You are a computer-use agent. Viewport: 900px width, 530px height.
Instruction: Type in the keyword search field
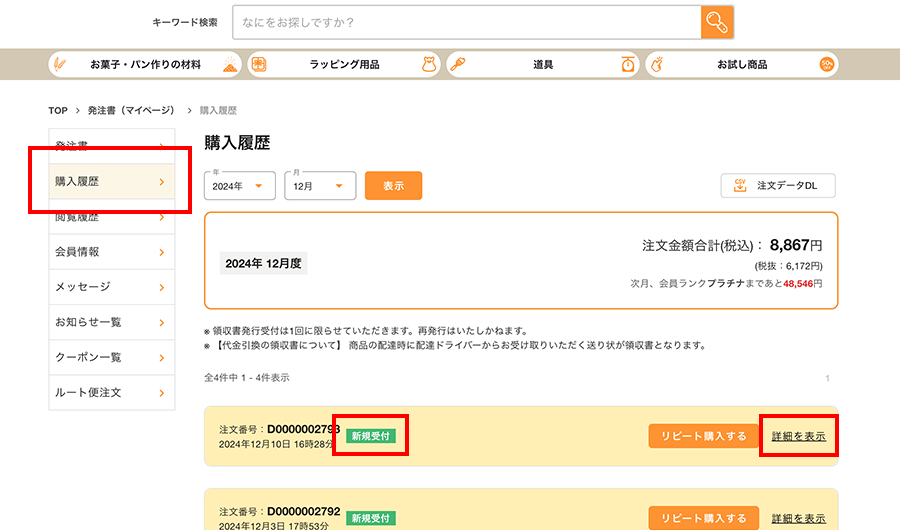pyautogui.click(x=465, y=22)
